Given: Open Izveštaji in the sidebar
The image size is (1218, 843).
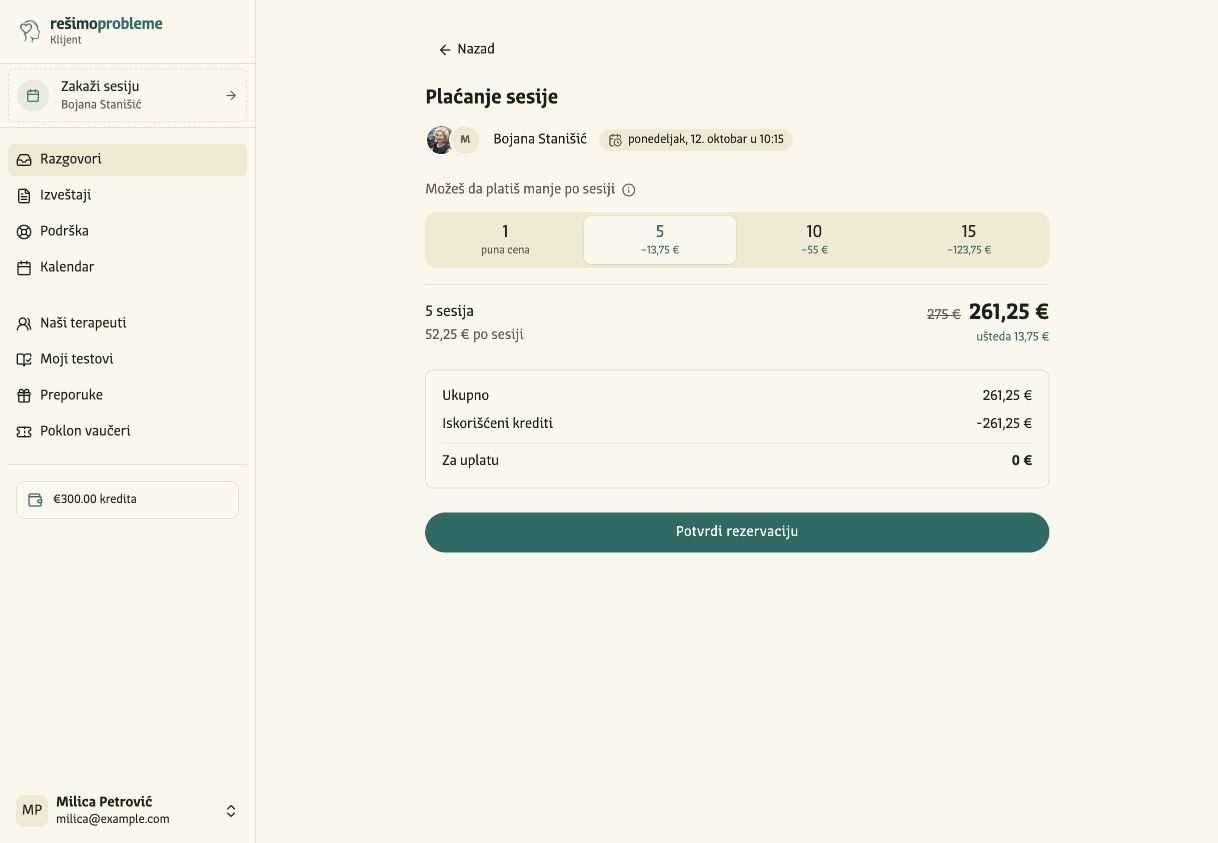Looking at the screenshot, I should (x=128, y=196).
